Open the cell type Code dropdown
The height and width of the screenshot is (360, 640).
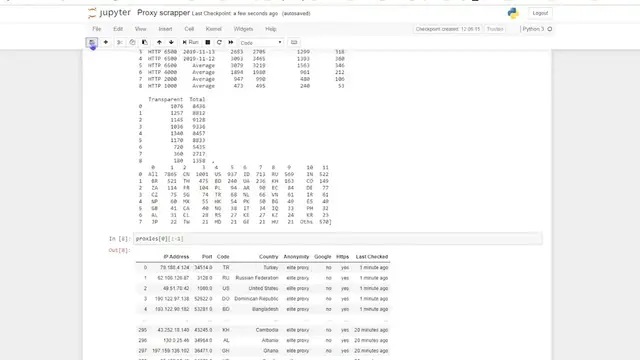pyautogui.click(x=261, y=43)
